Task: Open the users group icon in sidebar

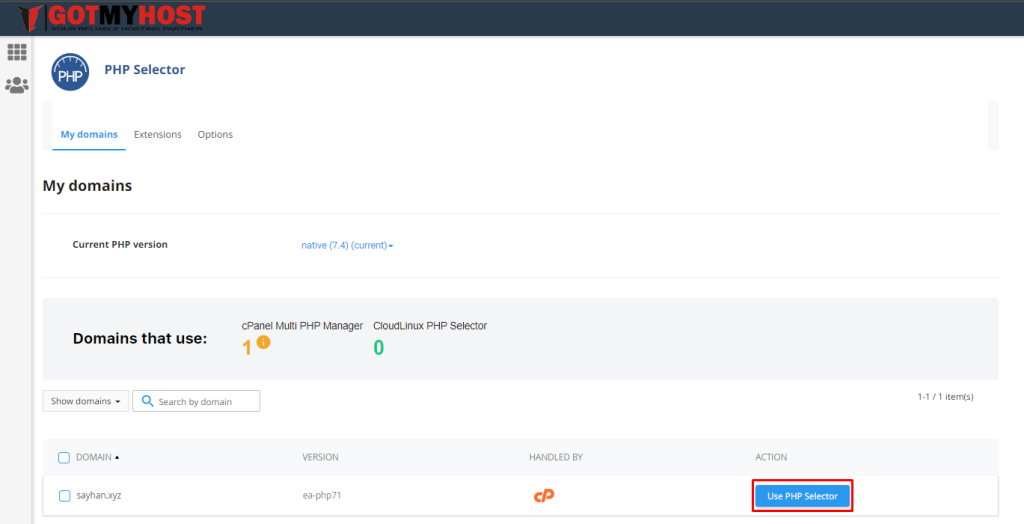Action: 17,86
